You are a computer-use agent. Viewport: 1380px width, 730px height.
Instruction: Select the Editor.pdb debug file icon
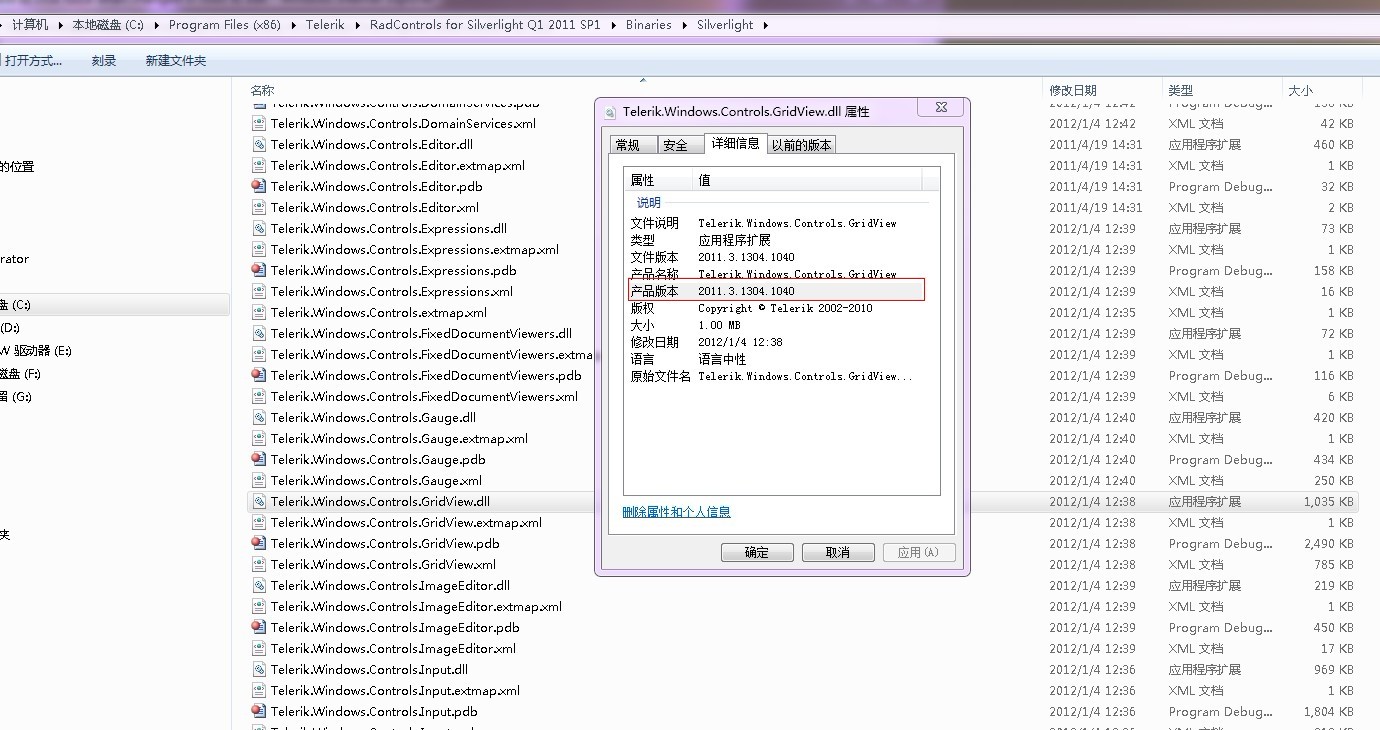[259, 187]
